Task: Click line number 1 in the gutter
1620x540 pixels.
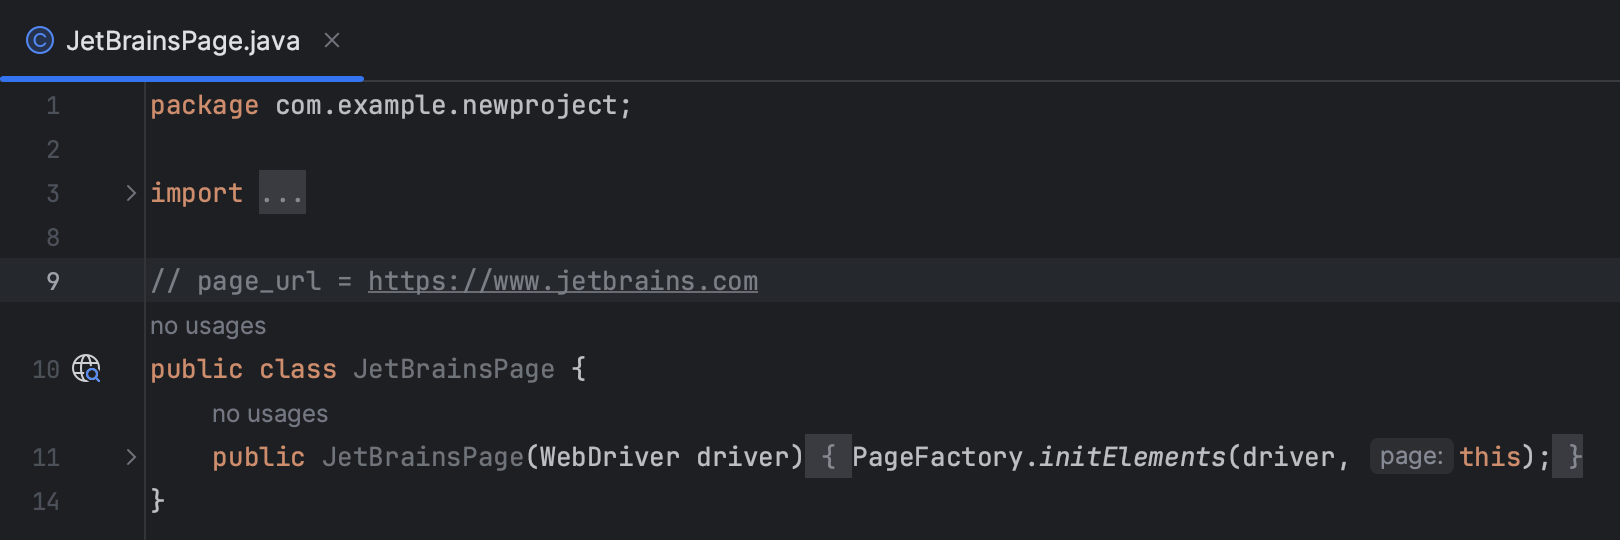Action: coord(53,105)
